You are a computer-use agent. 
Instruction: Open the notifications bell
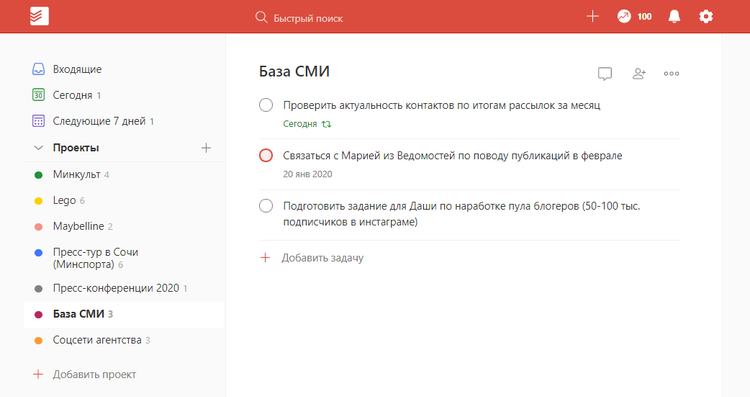pyautogui.click(x=674, y=17)
